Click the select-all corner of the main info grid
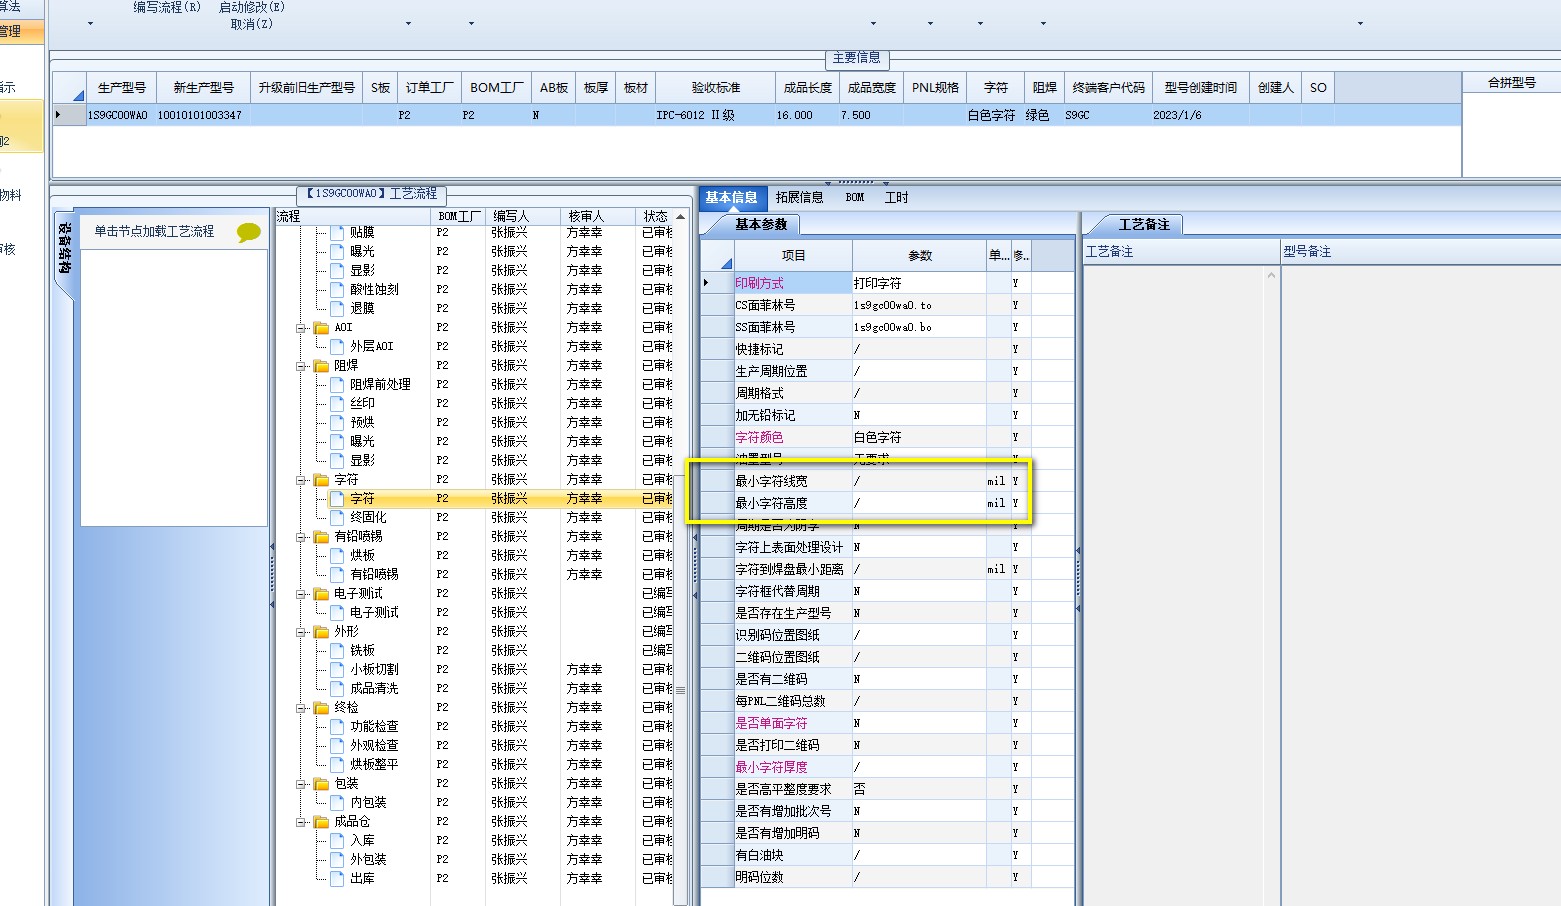Screen dimensions: 1561x906 point(69,88)
